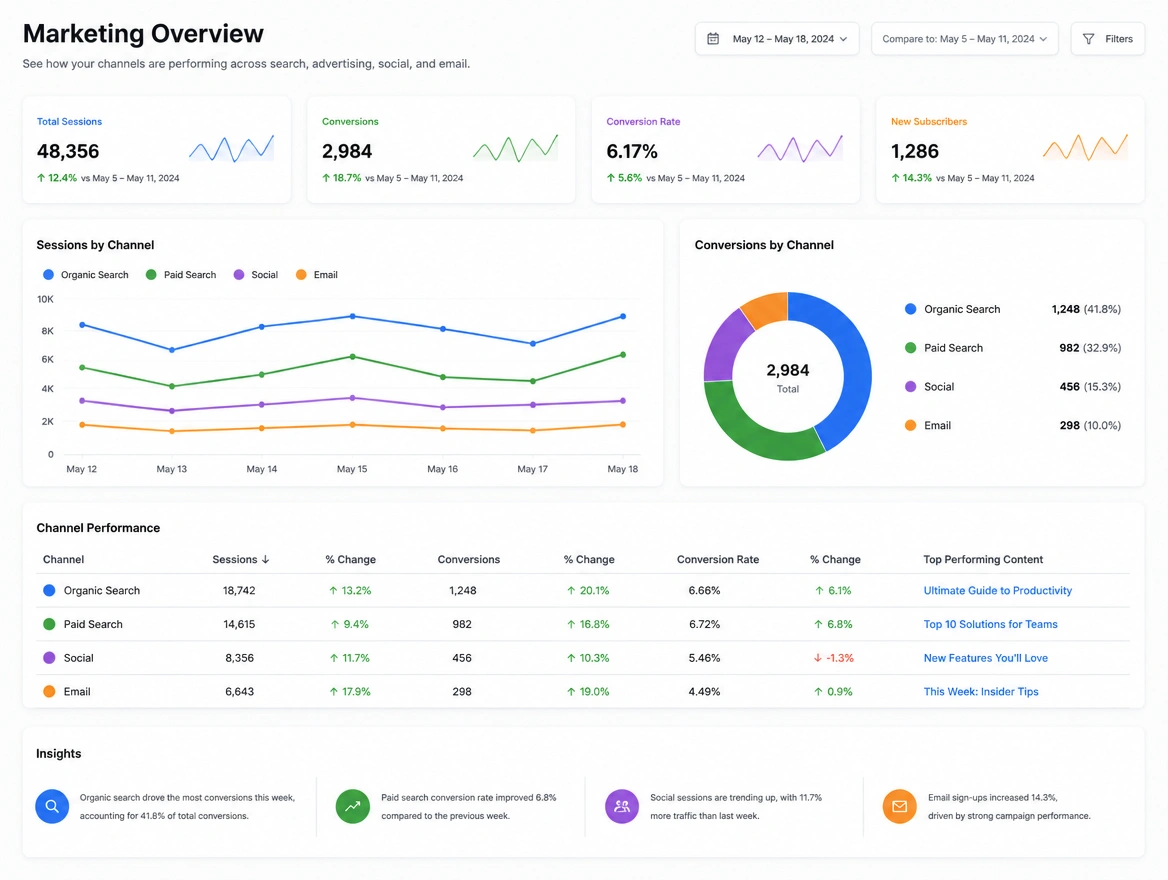Toggle Organic Search series in line chart legend

click(x=86, y=275)
